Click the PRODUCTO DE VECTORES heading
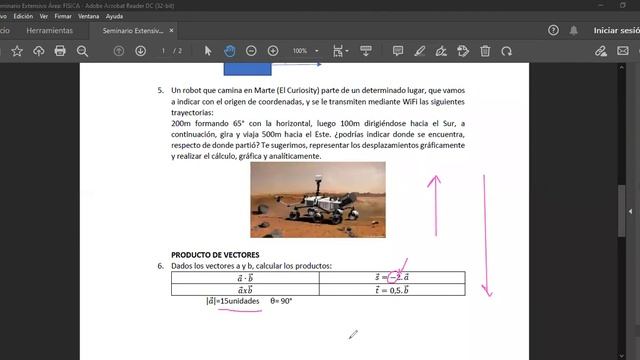 (215, 255)
